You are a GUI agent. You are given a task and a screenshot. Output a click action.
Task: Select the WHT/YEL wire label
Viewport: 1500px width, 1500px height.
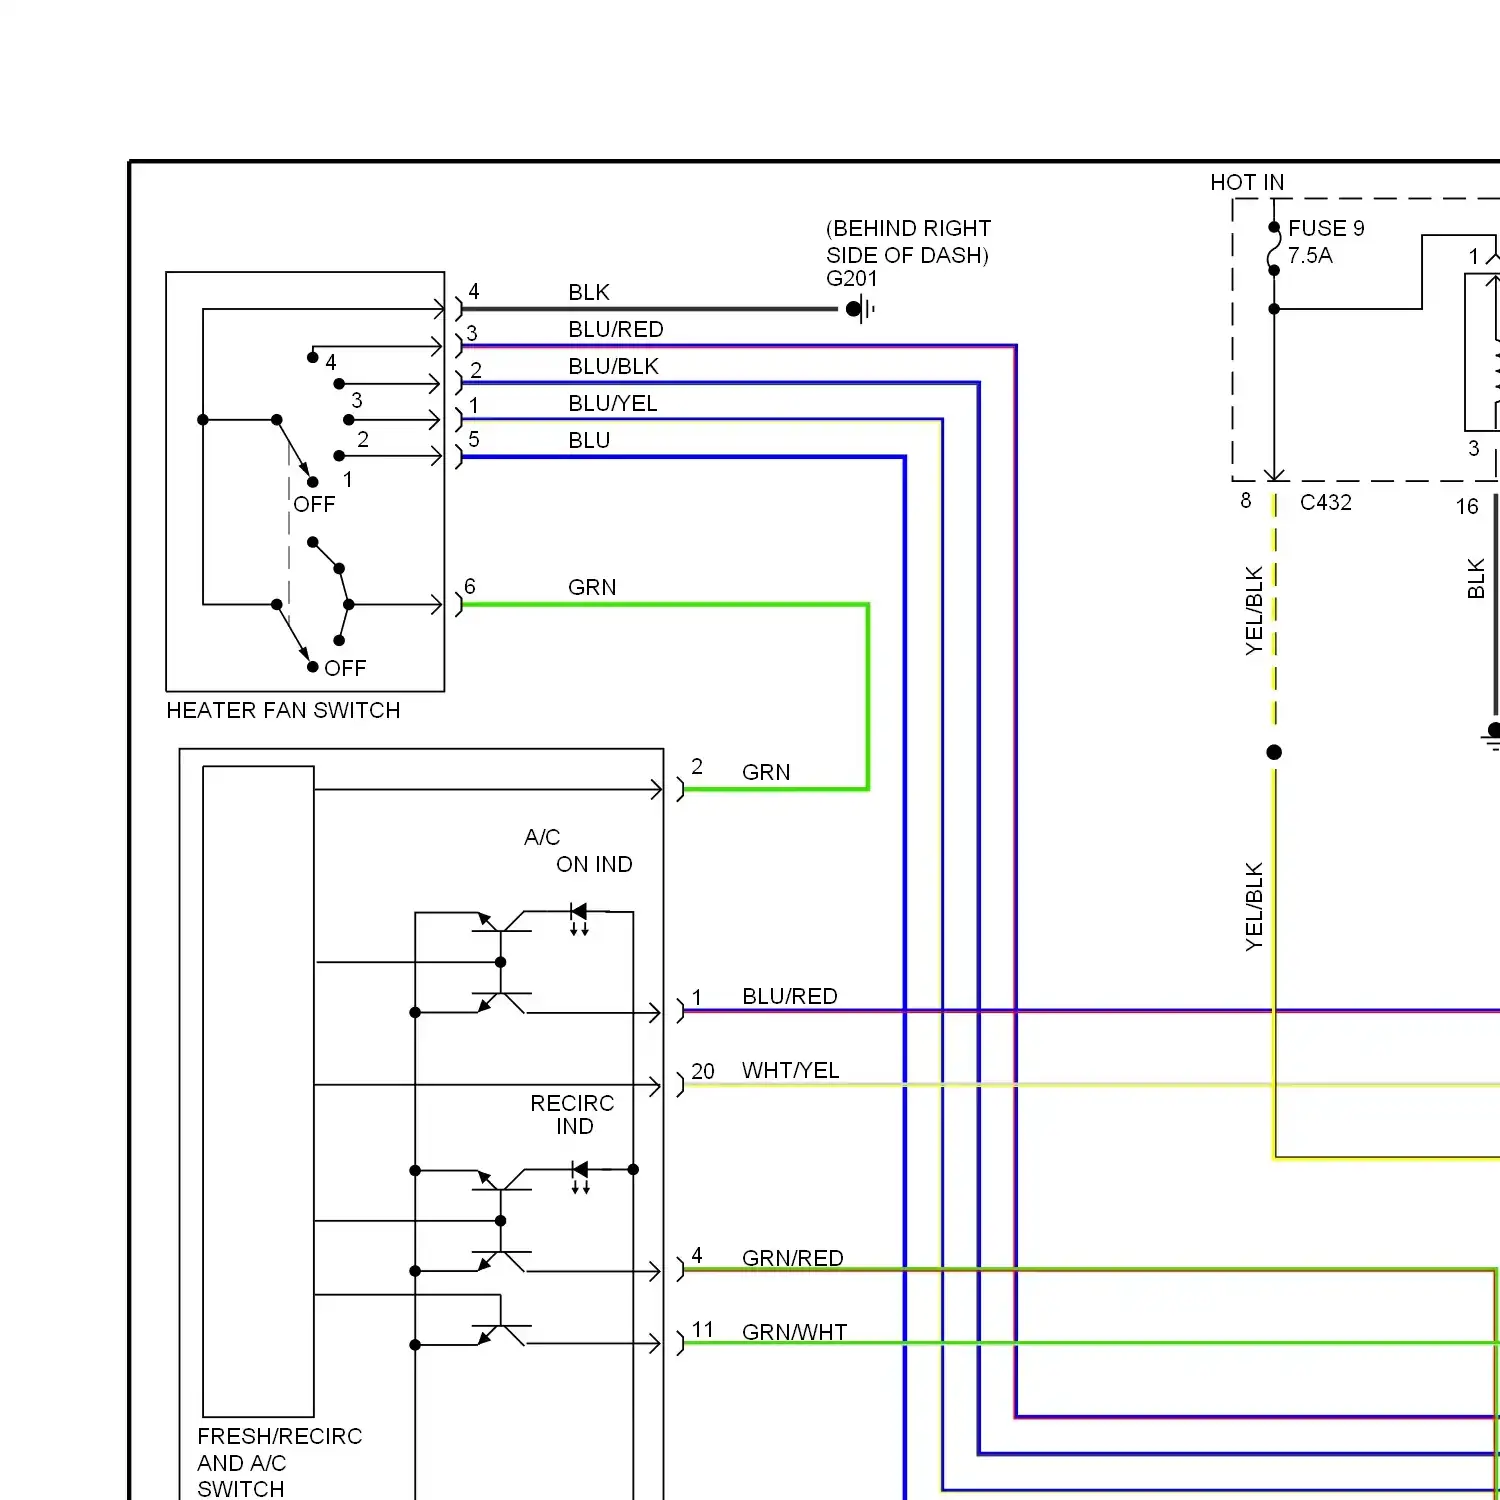(x=791, y=1070)
